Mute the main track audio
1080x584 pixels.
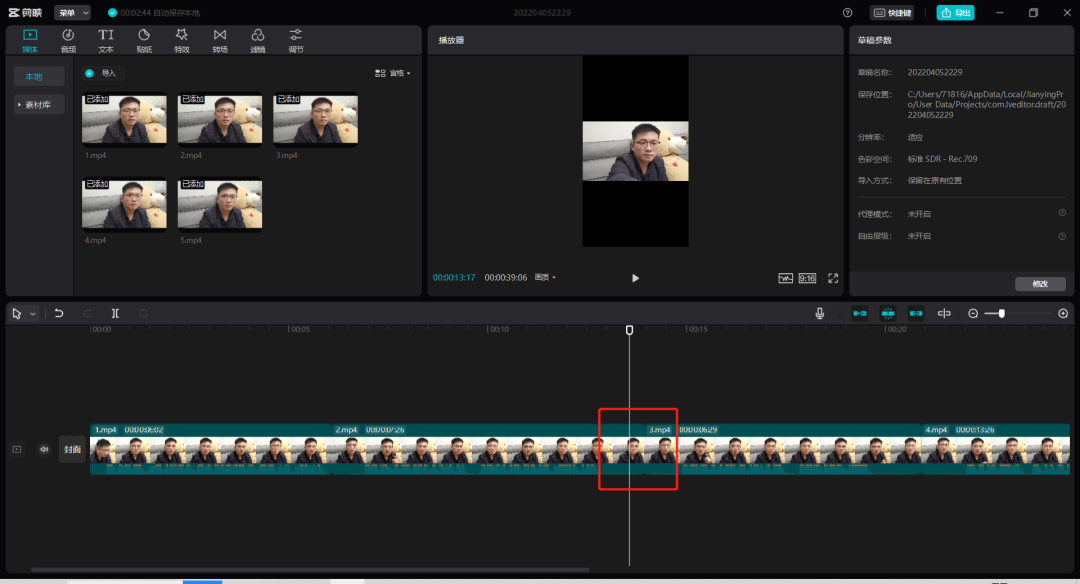click(x=44, y=449)
